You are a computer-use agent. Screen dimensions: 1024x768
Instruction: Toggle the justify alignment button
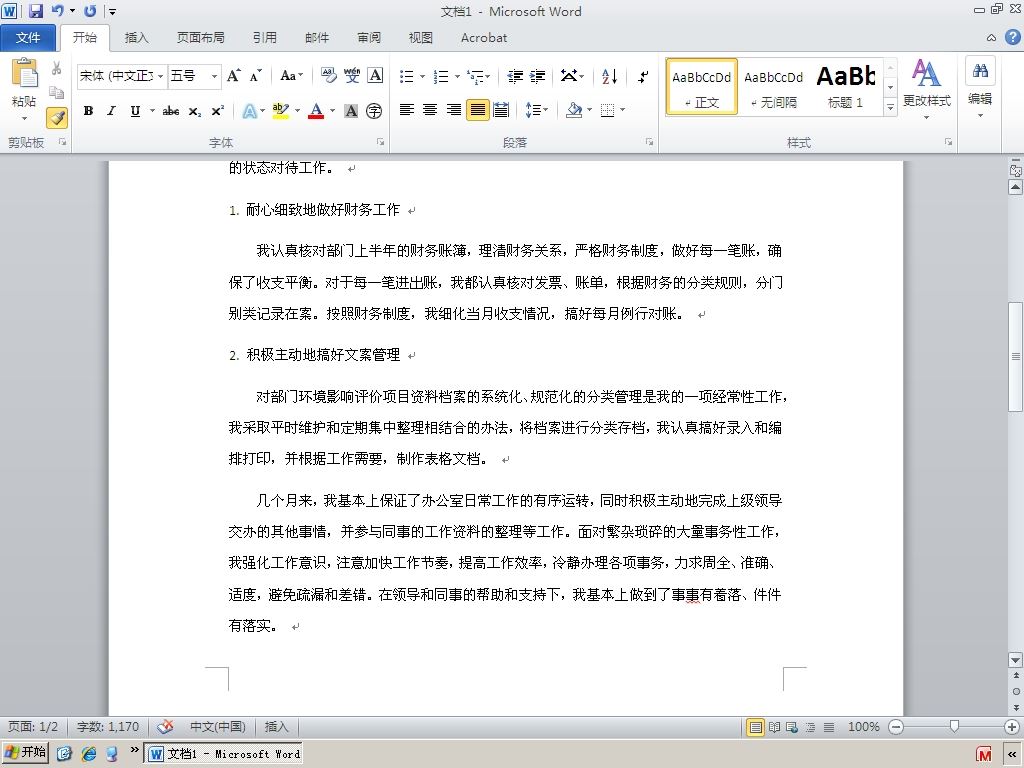coord(477,110)
